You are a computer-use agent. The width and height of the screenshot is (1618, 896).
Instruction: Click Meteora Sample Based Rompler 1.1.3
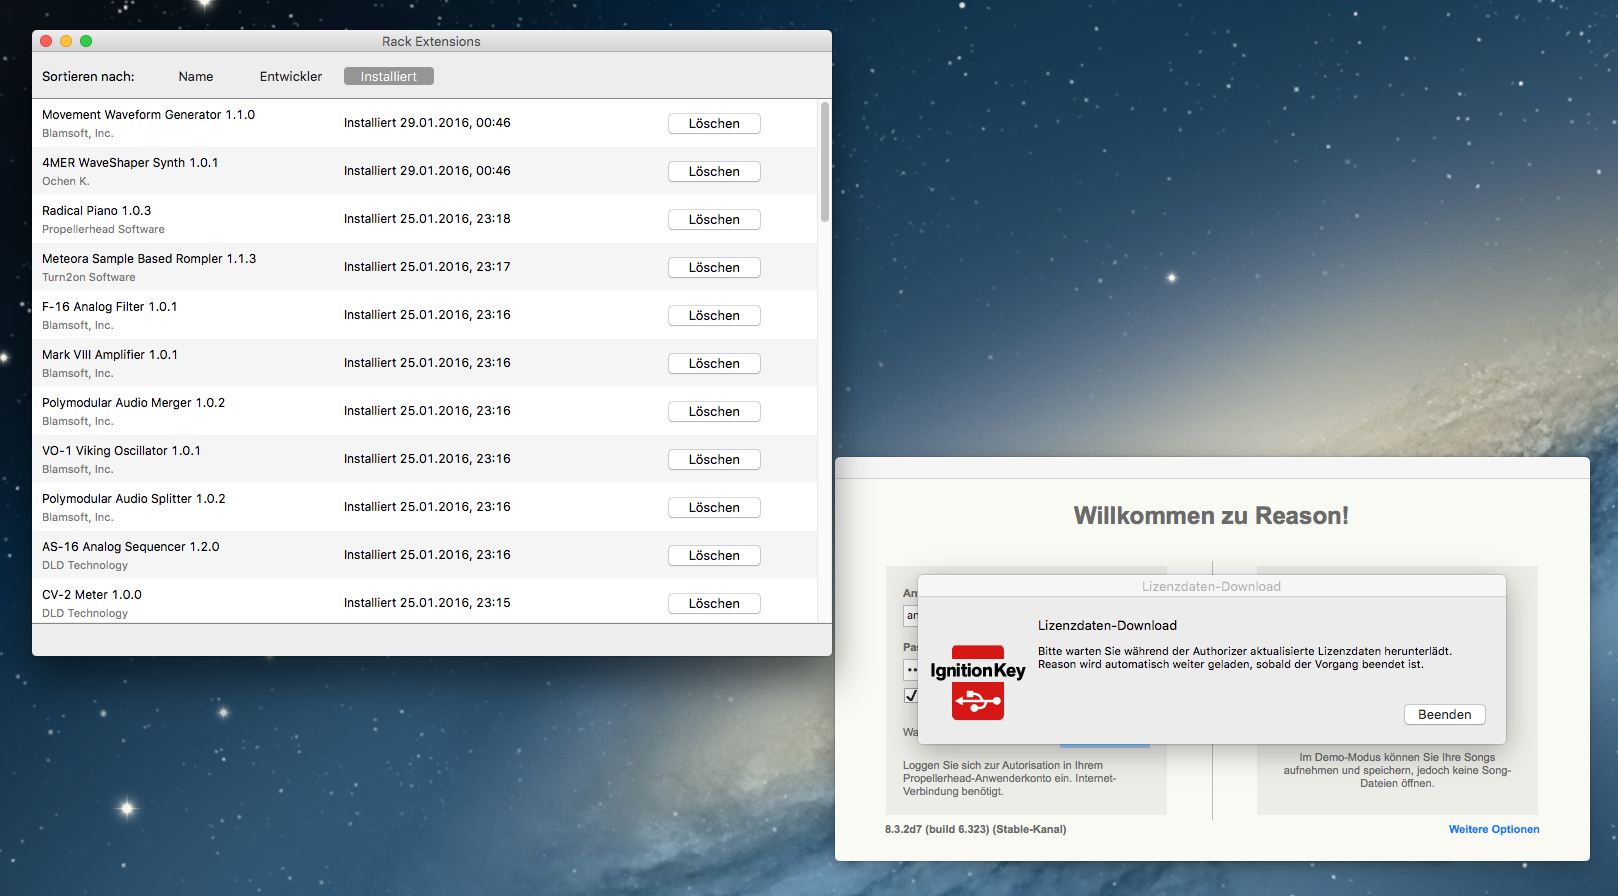click(x=149, y=259)
